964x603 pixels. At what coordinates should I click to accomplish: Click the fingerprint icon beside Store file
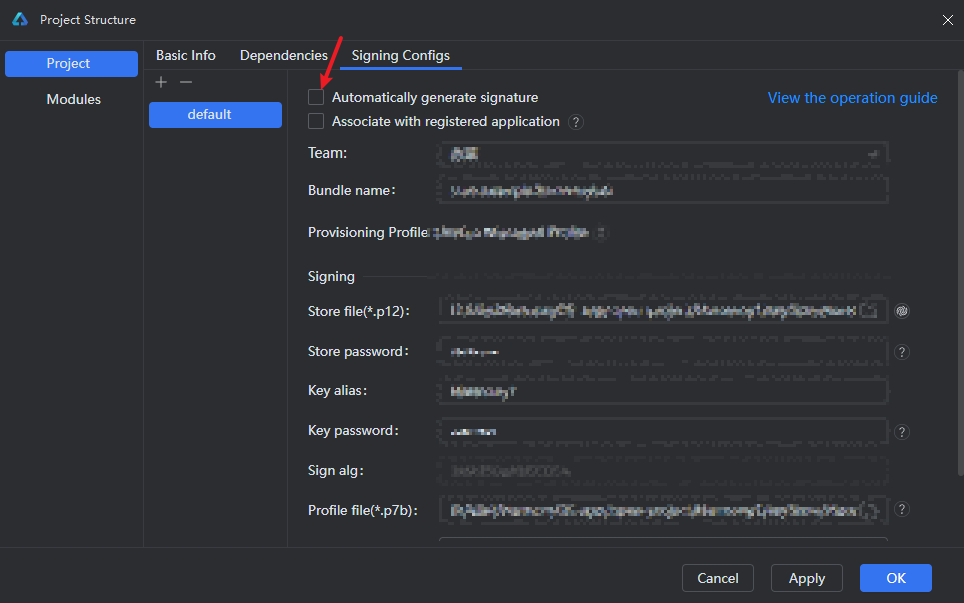pyautogui.click(x=901, y=311)
